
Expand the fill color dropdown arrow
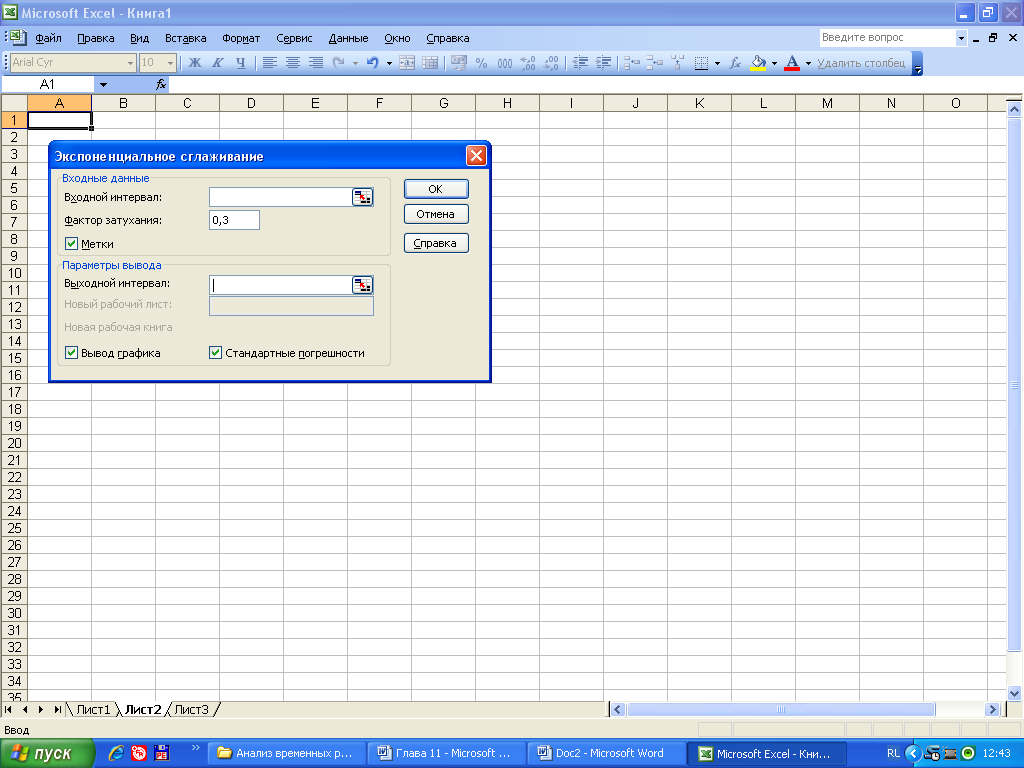pyautogui.click(x=775, y=63)
